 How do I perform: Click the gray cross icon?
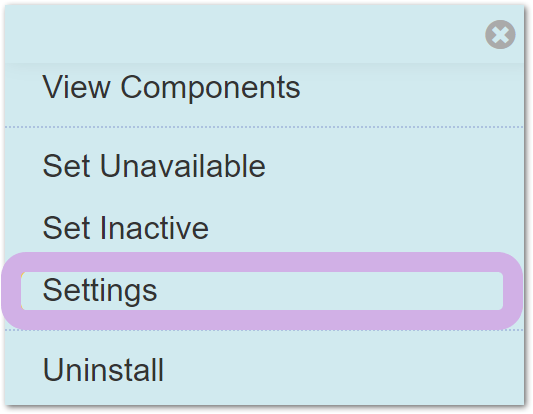point(500,34)
